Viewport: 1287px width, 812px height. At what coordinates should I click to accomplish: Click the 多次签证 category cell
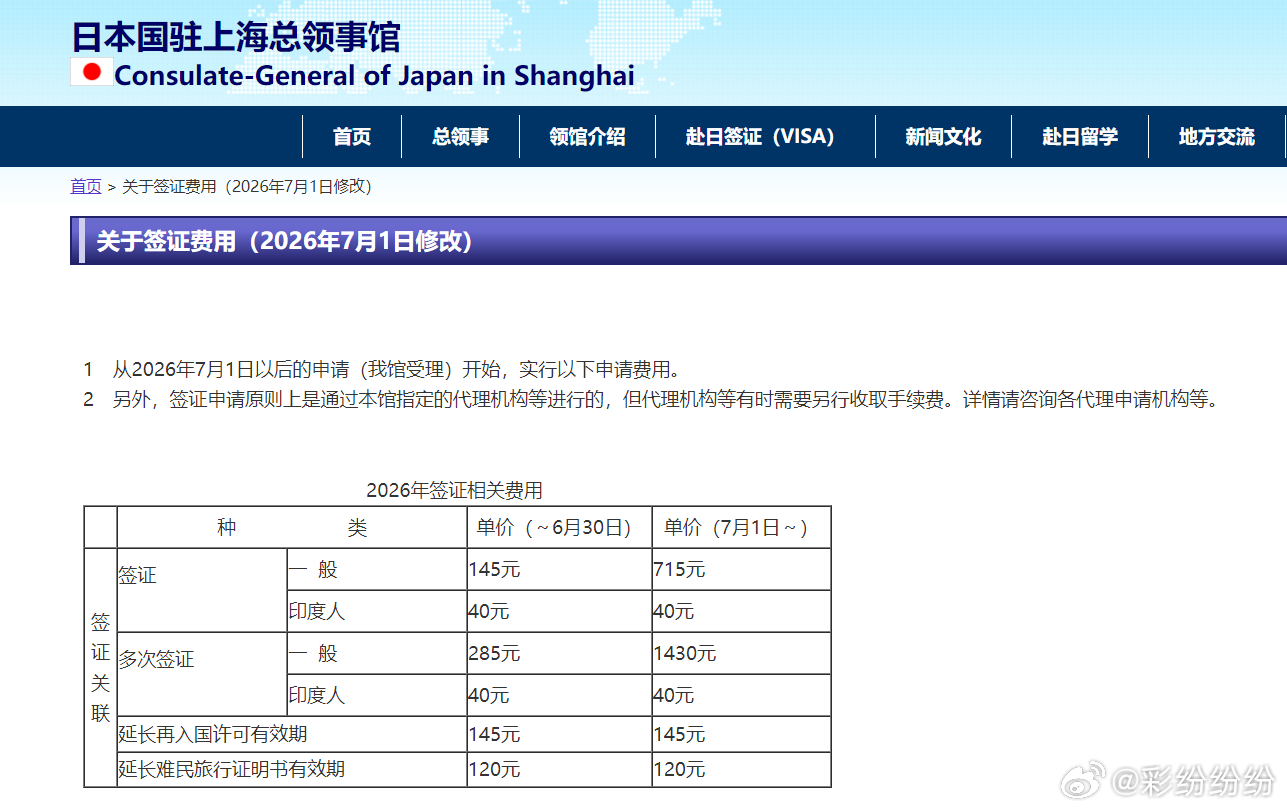point(202,674)
